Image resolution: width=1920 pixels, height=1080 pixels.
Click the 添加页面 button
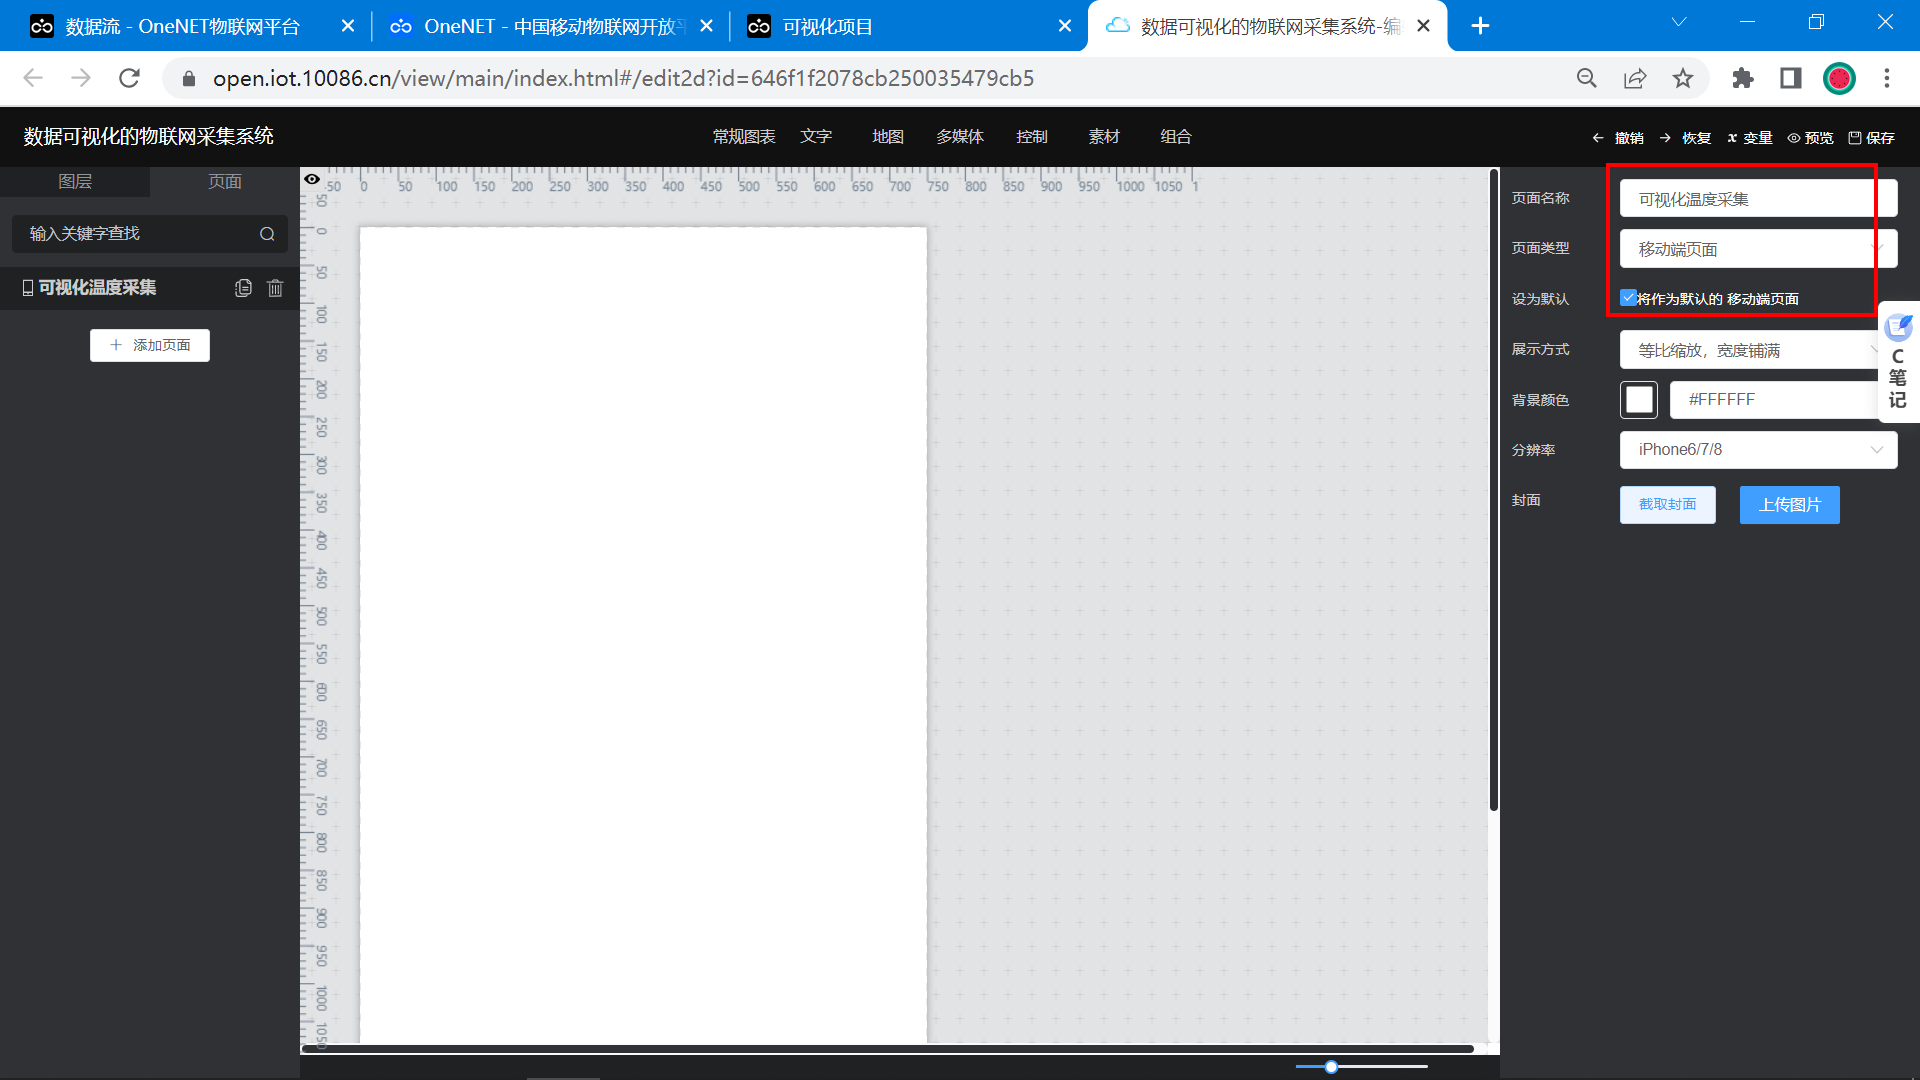tap(150, 345)
